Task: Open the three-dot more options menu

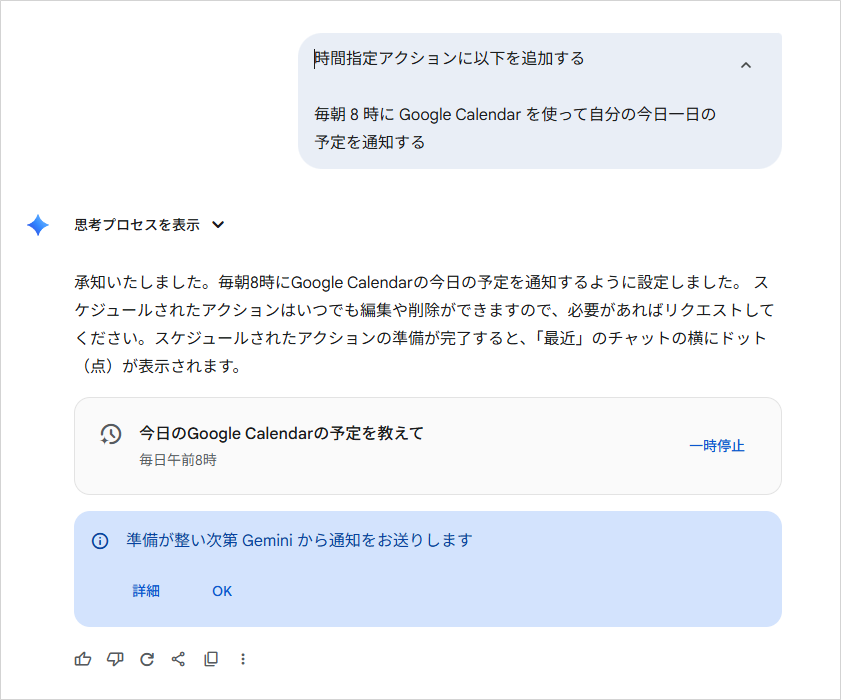Action: click(243, 659)
